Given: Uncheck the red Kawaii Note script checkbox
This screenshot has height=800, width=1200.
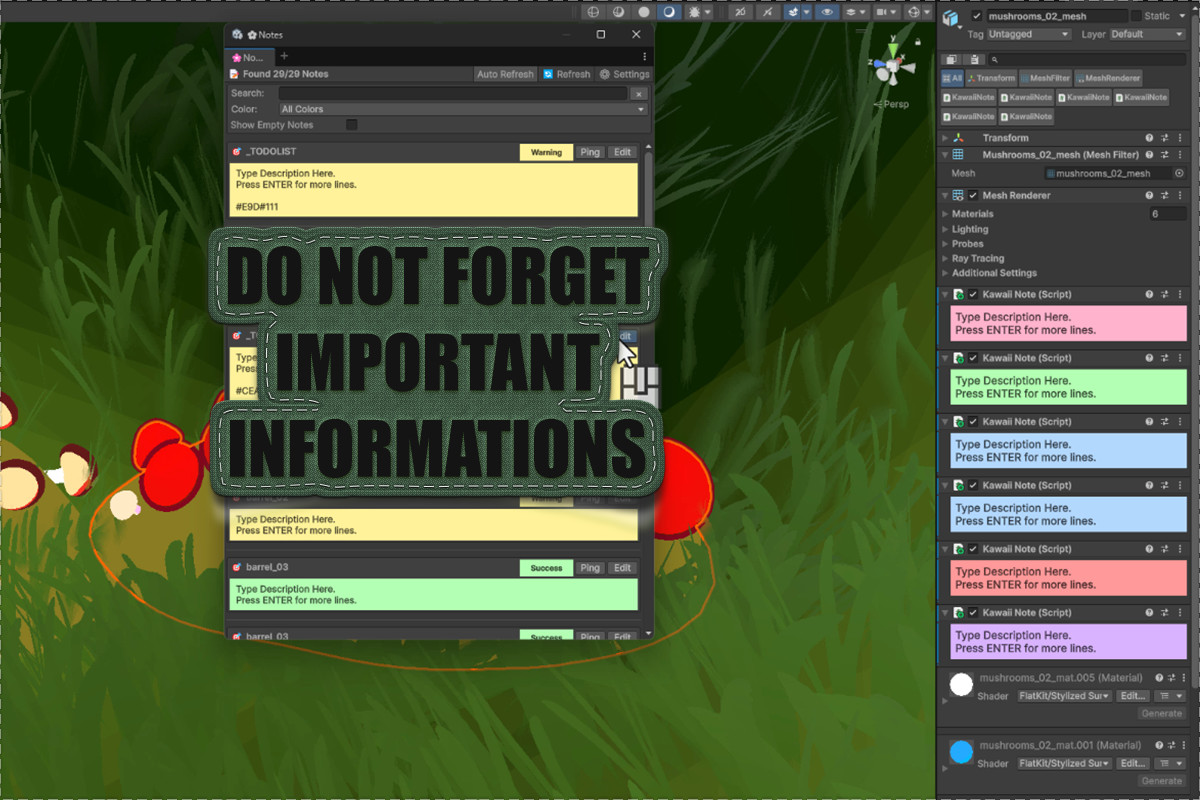Looking at the screenshot, I should [973, 549].
